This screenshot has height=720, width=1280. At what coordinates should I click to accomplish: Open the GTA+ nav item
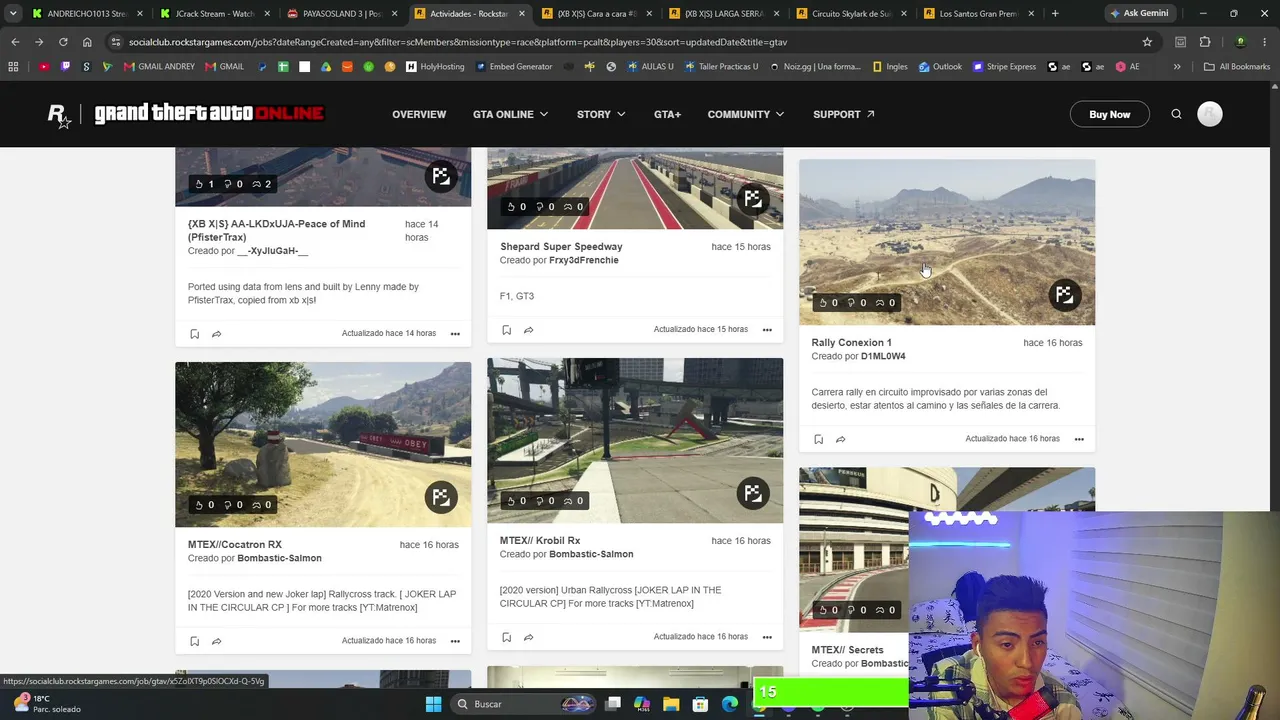click(x=667, y=114)
